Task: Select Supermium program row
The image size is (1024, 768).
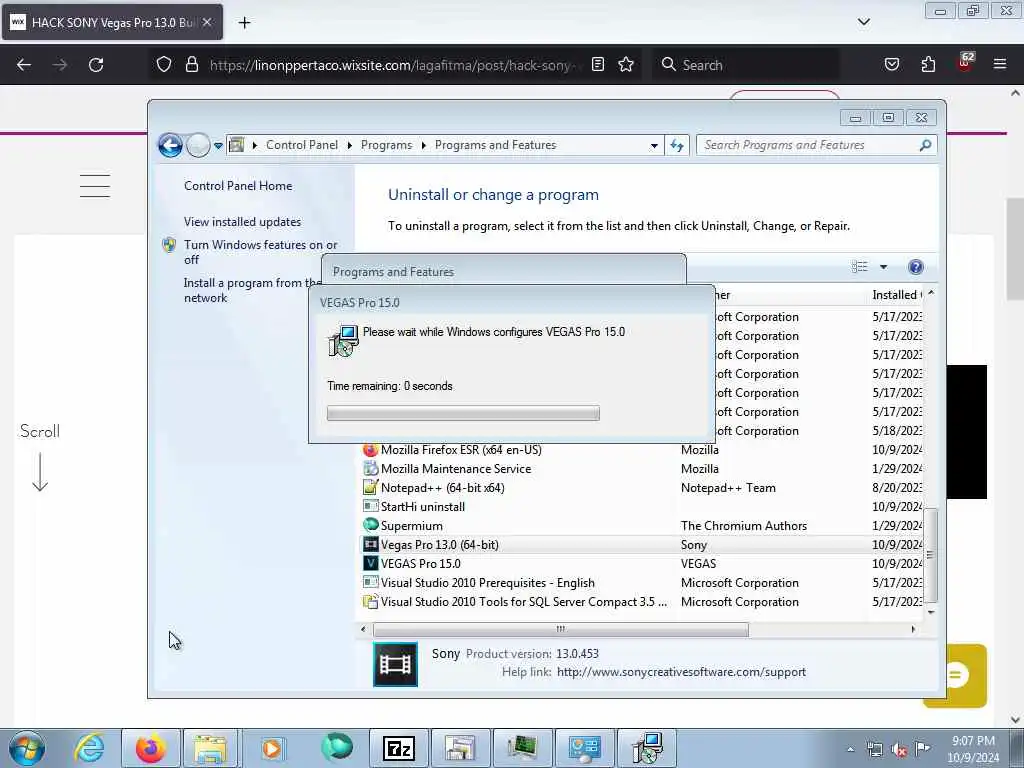Action: (642, 525)
